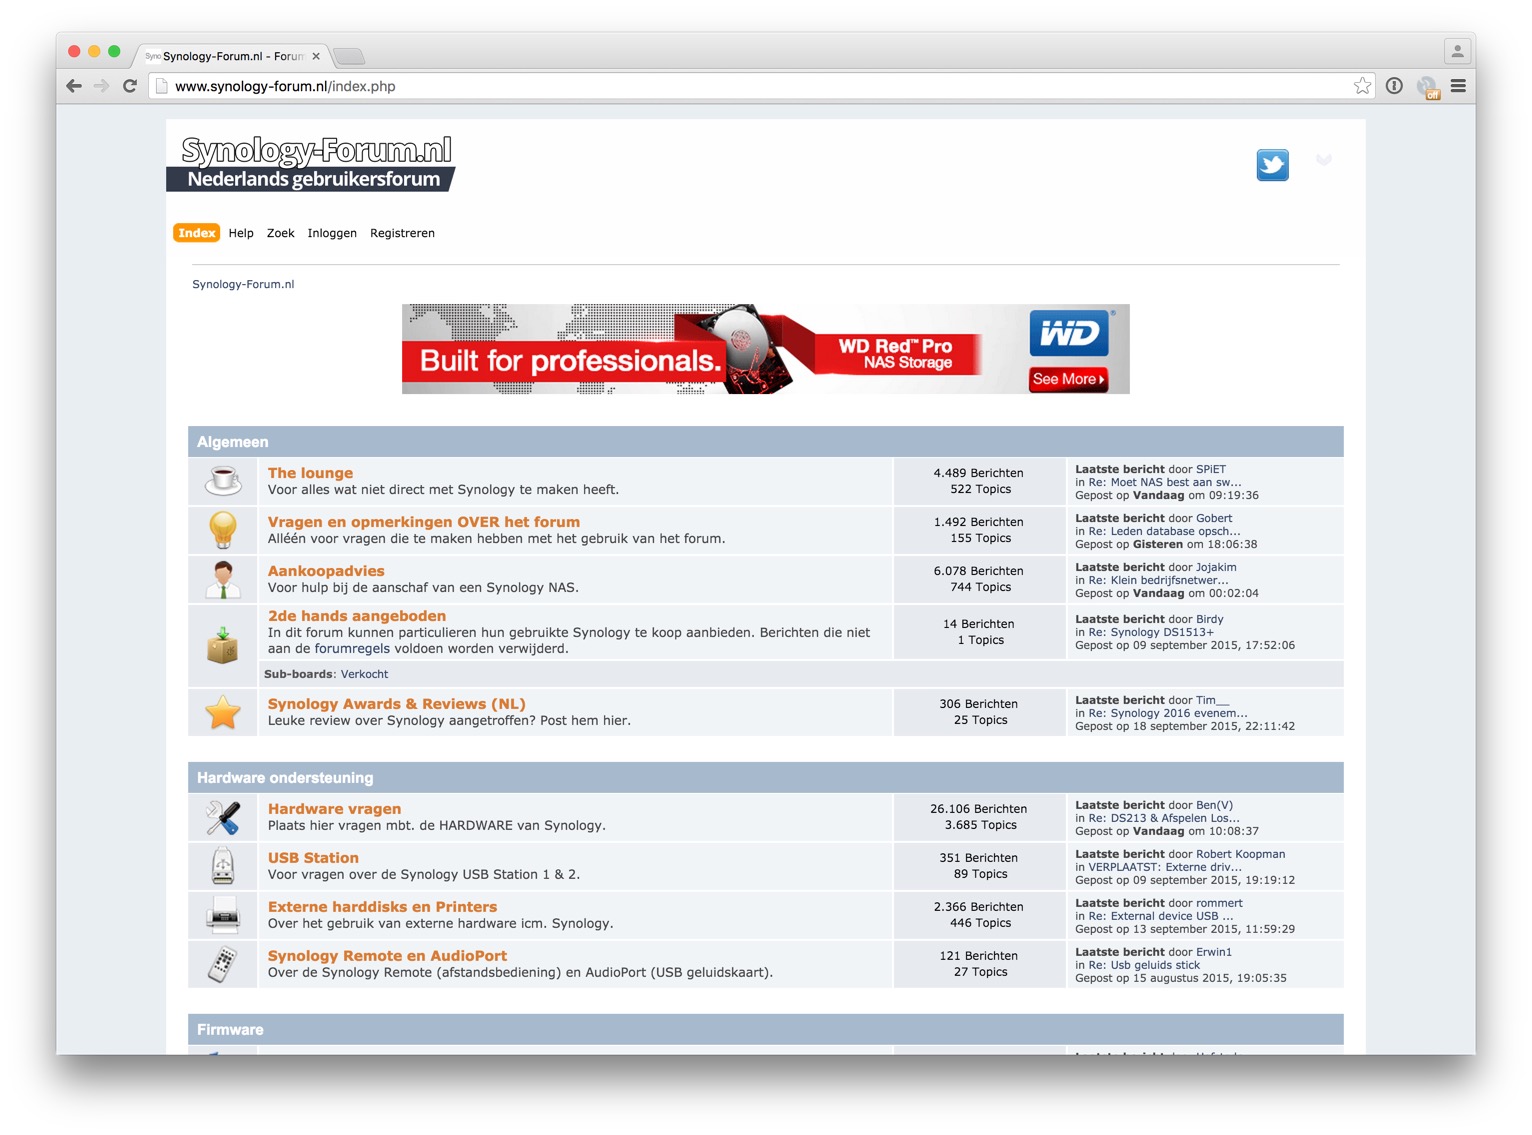Switch to the Help menu item
The height and width of the screenshot is (1135, 1532).
click(240, 233)
